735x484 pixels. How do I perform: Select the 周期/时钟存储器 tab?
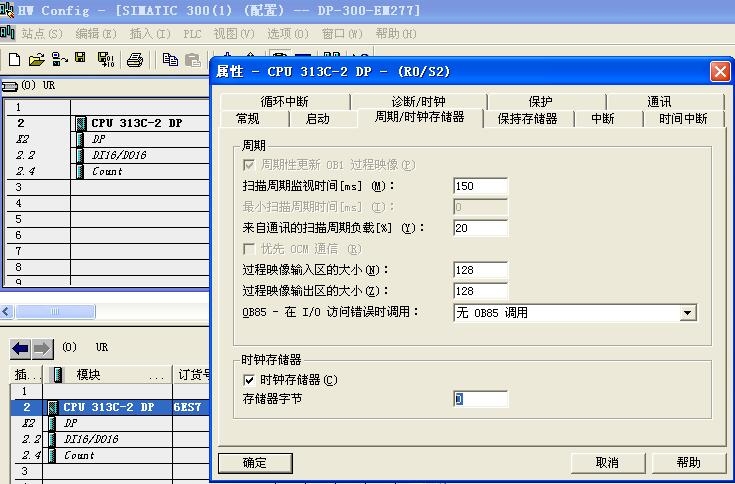tap(420, 117)
